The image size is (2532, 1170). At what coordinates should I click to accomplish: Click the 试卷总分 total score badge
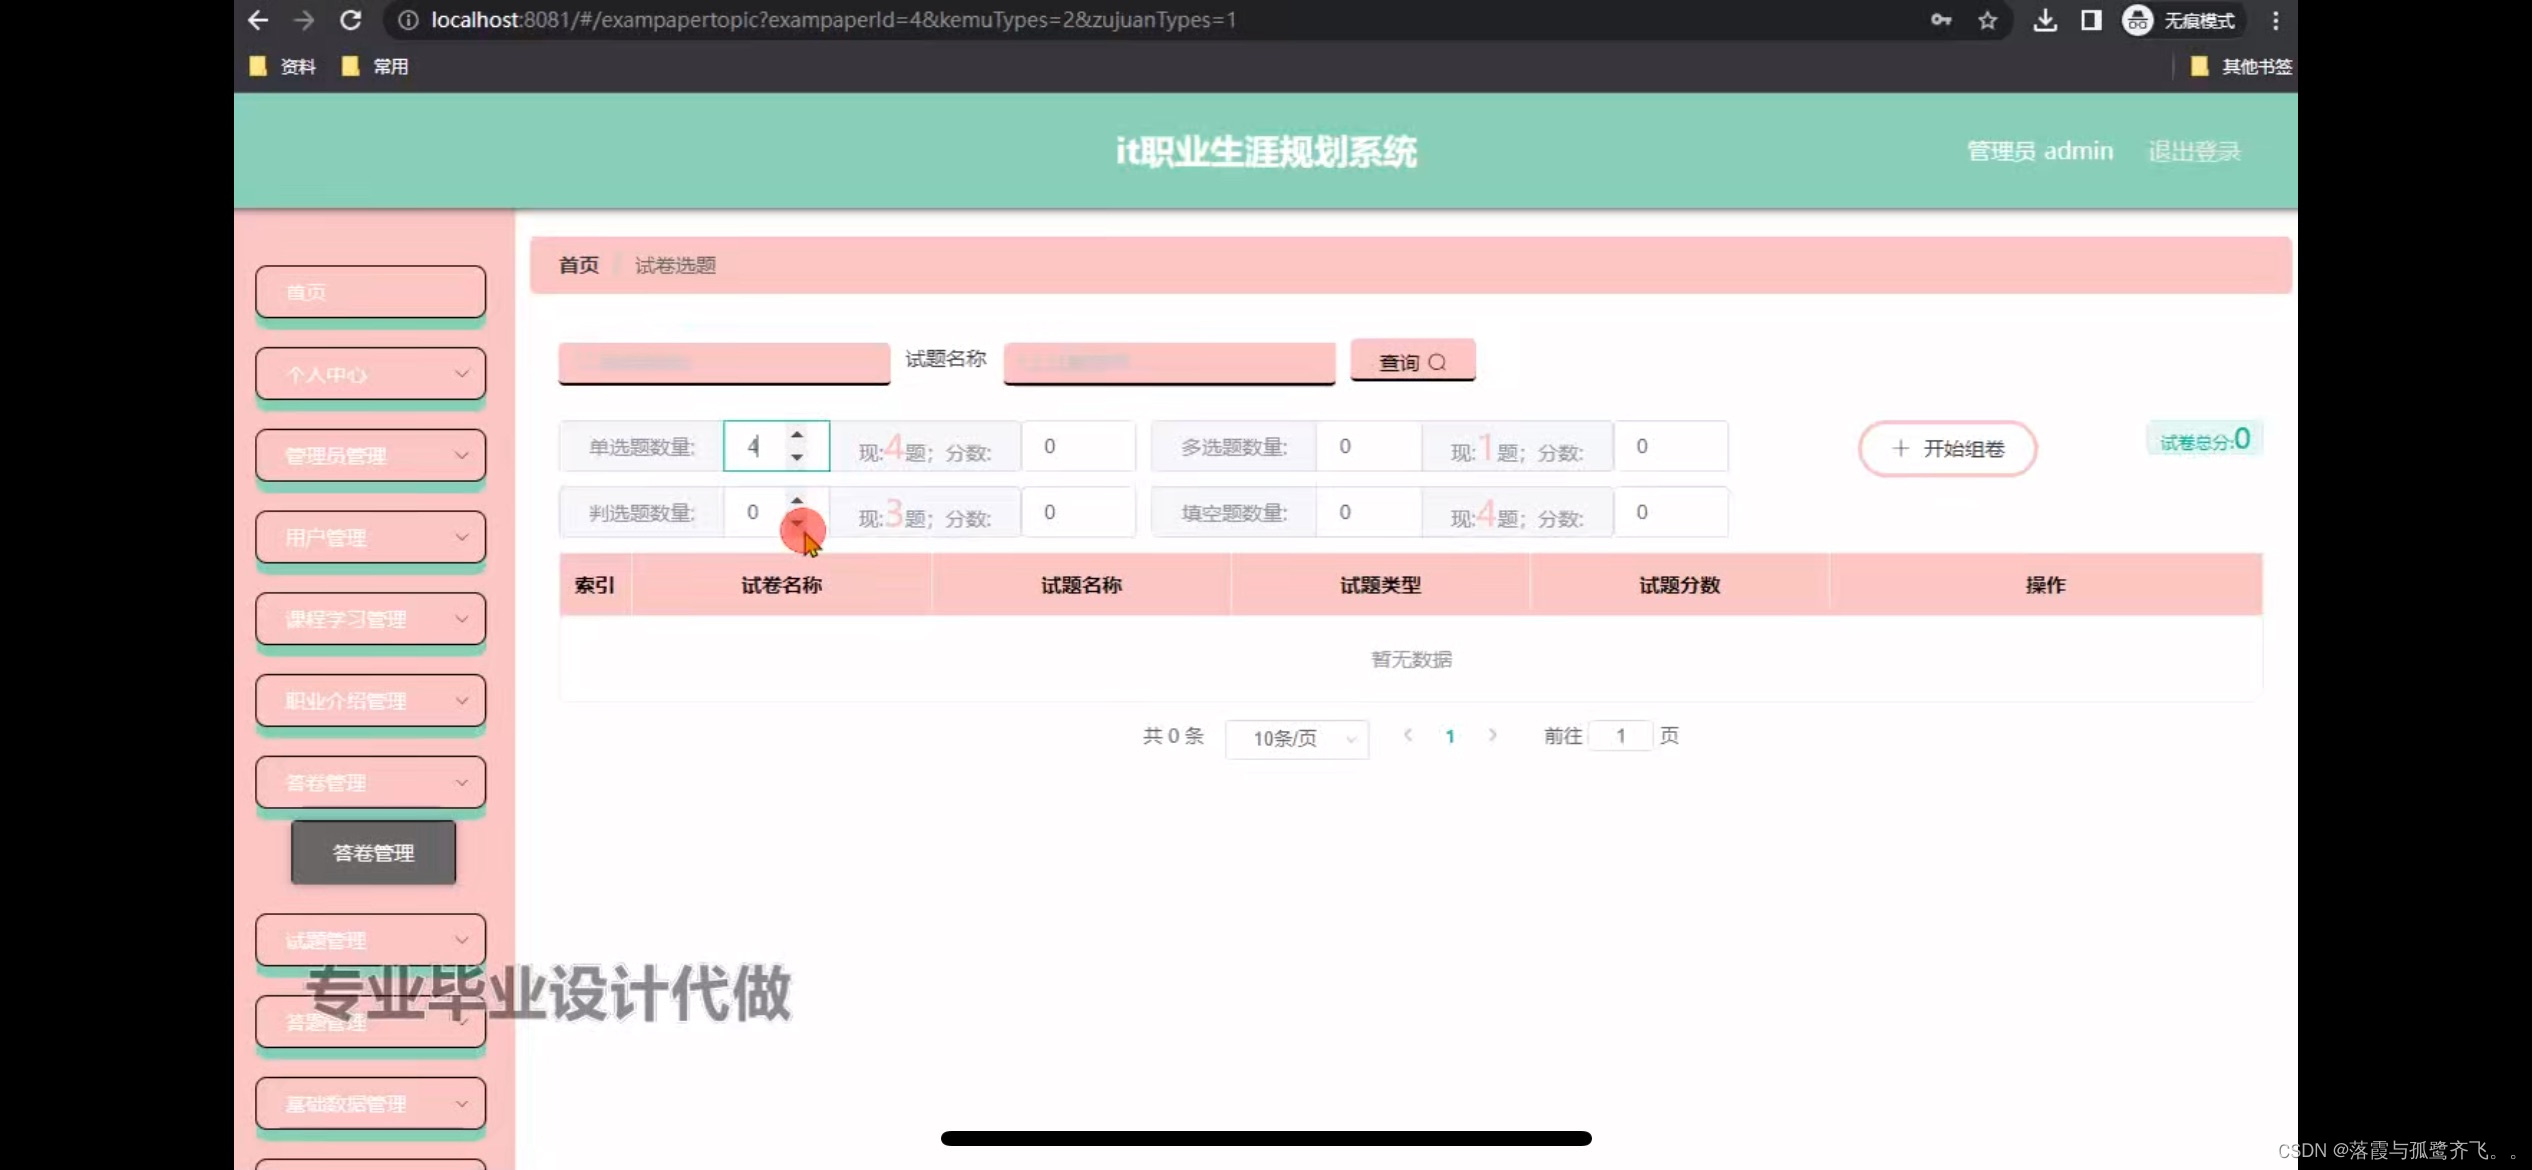point(2204,440)
